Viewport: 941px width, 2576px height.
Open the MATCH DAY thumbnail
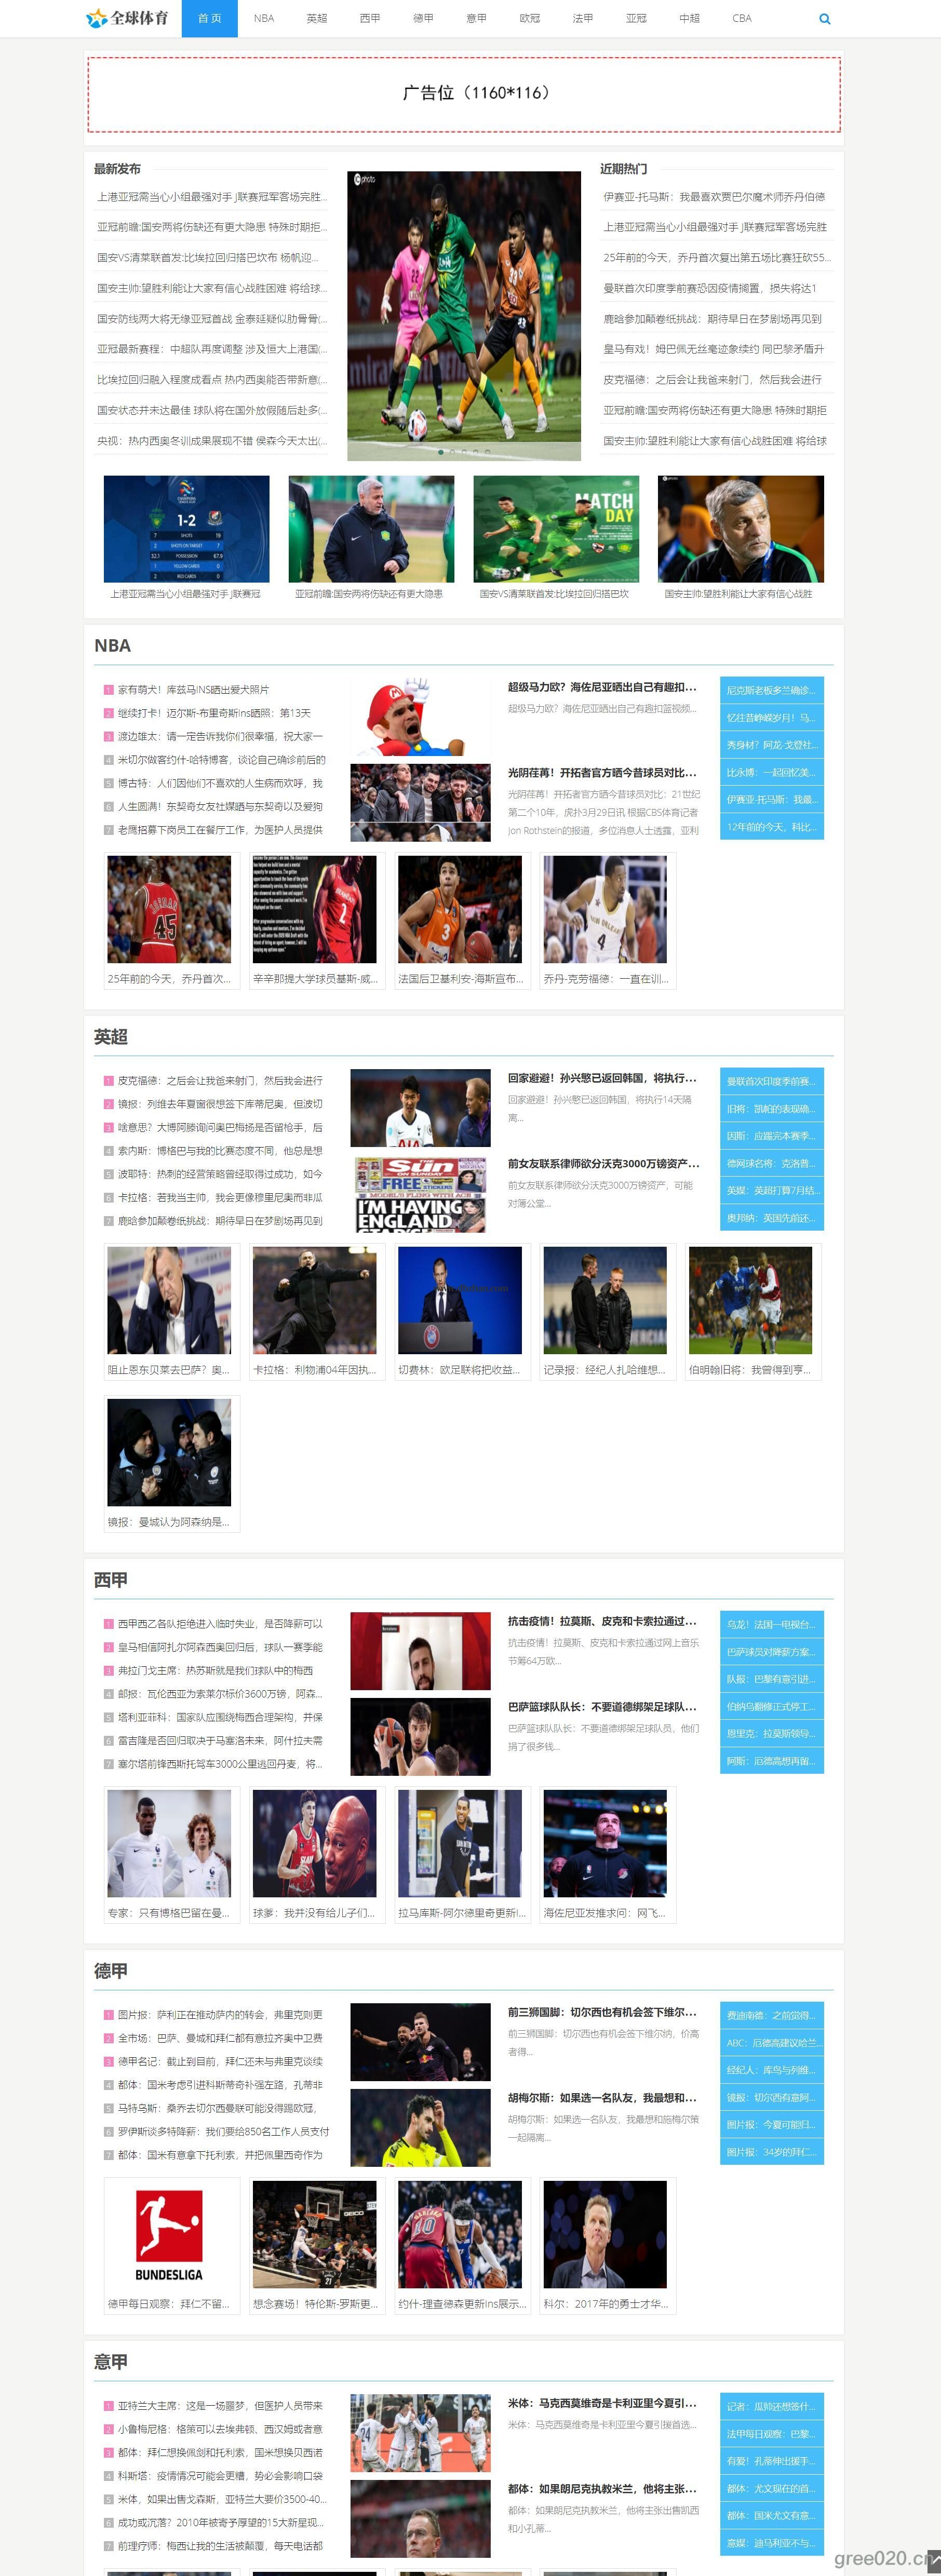click(x=556, y=529)
